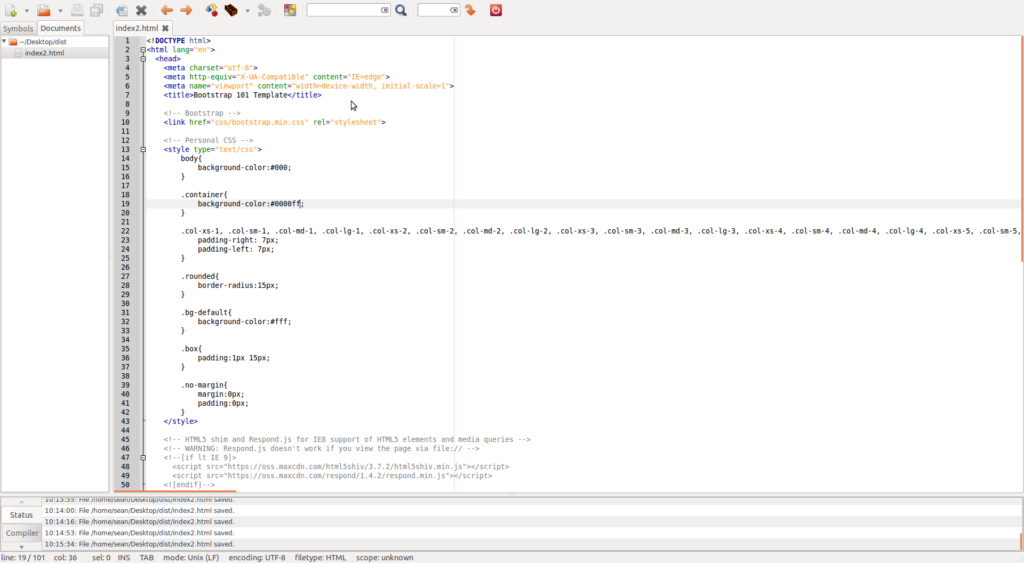Click the 10:14:53 saved message
This screenshot has width=1024, height=563.
pos(139,533)
